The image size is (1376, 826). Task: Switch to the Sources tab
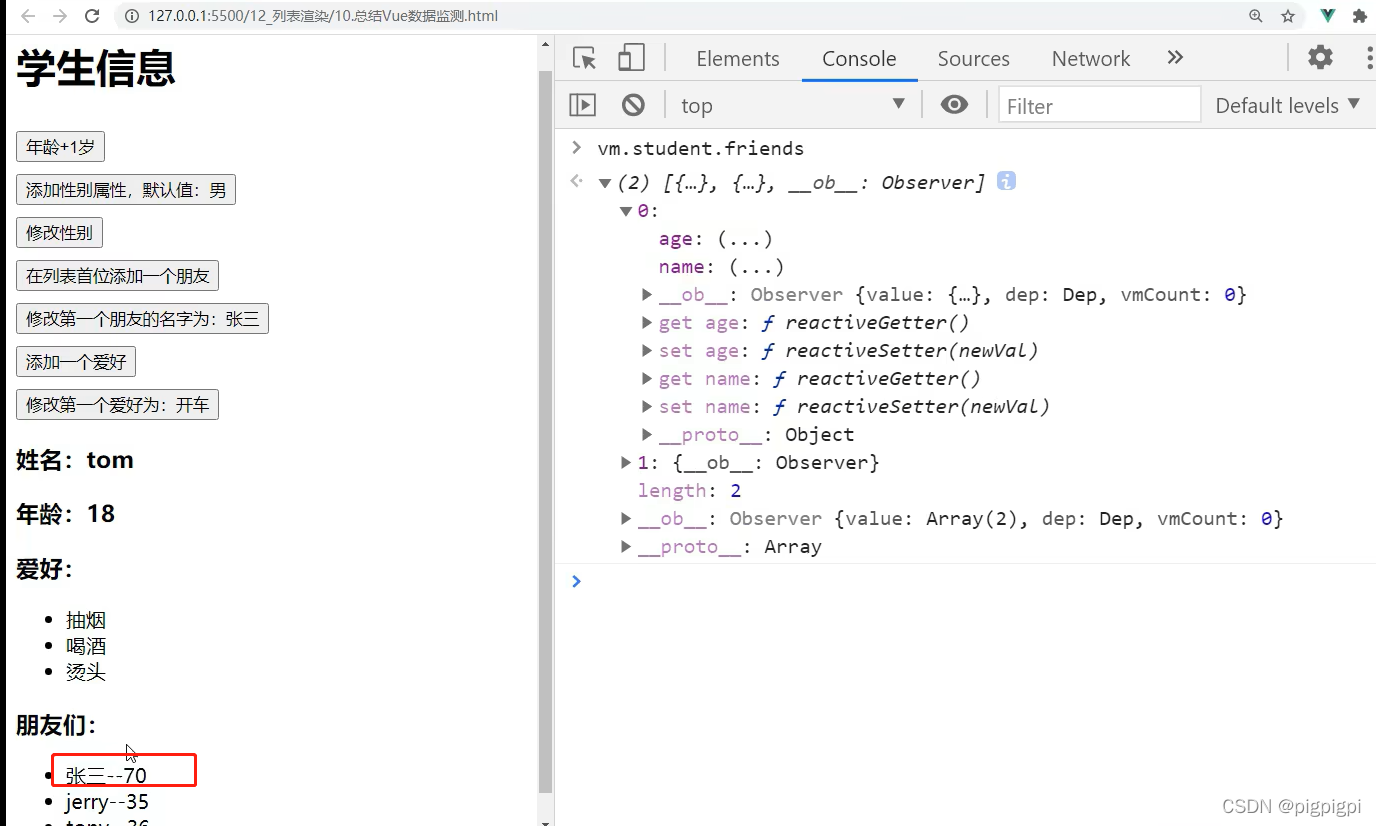(974, 59)
